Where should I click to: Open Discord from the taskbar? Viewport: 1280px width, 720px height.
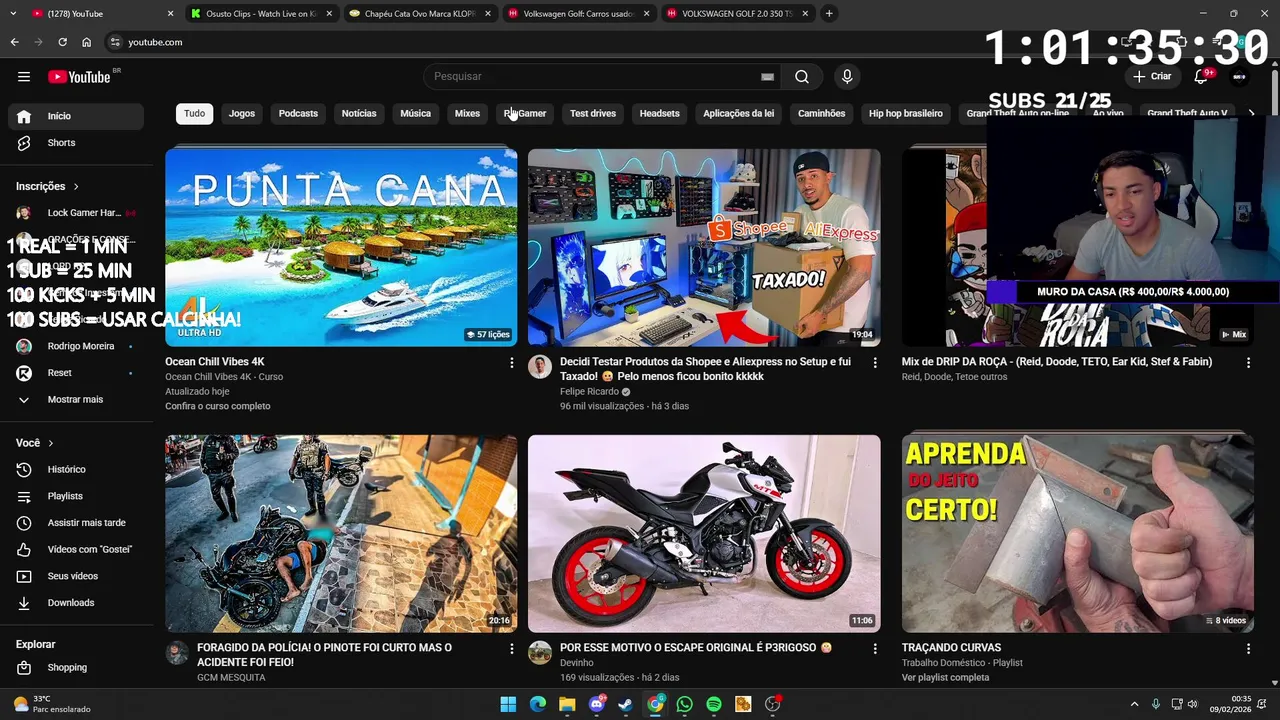[597, 704]
